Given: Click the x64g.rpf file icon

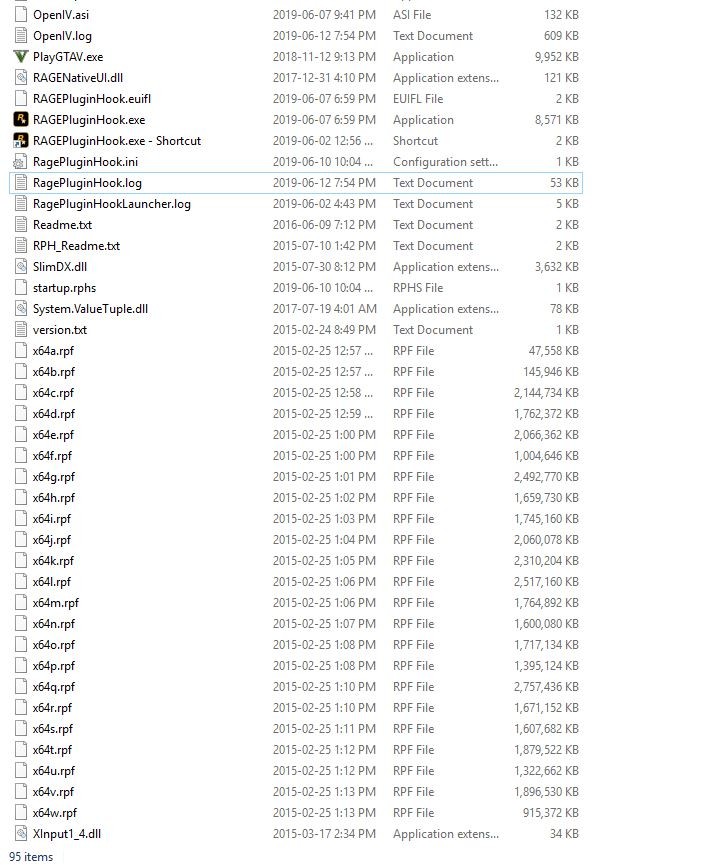Looking at the screenshot, I should [x=20, y=477].
